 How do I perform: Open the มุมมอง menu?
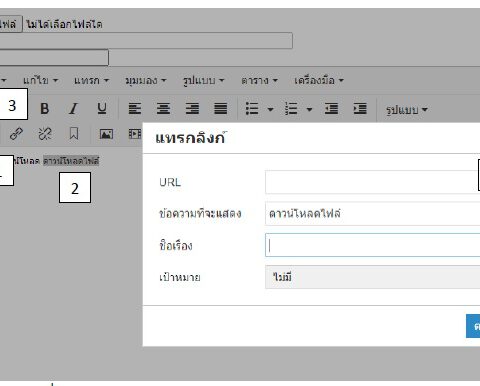coord(146,80)
